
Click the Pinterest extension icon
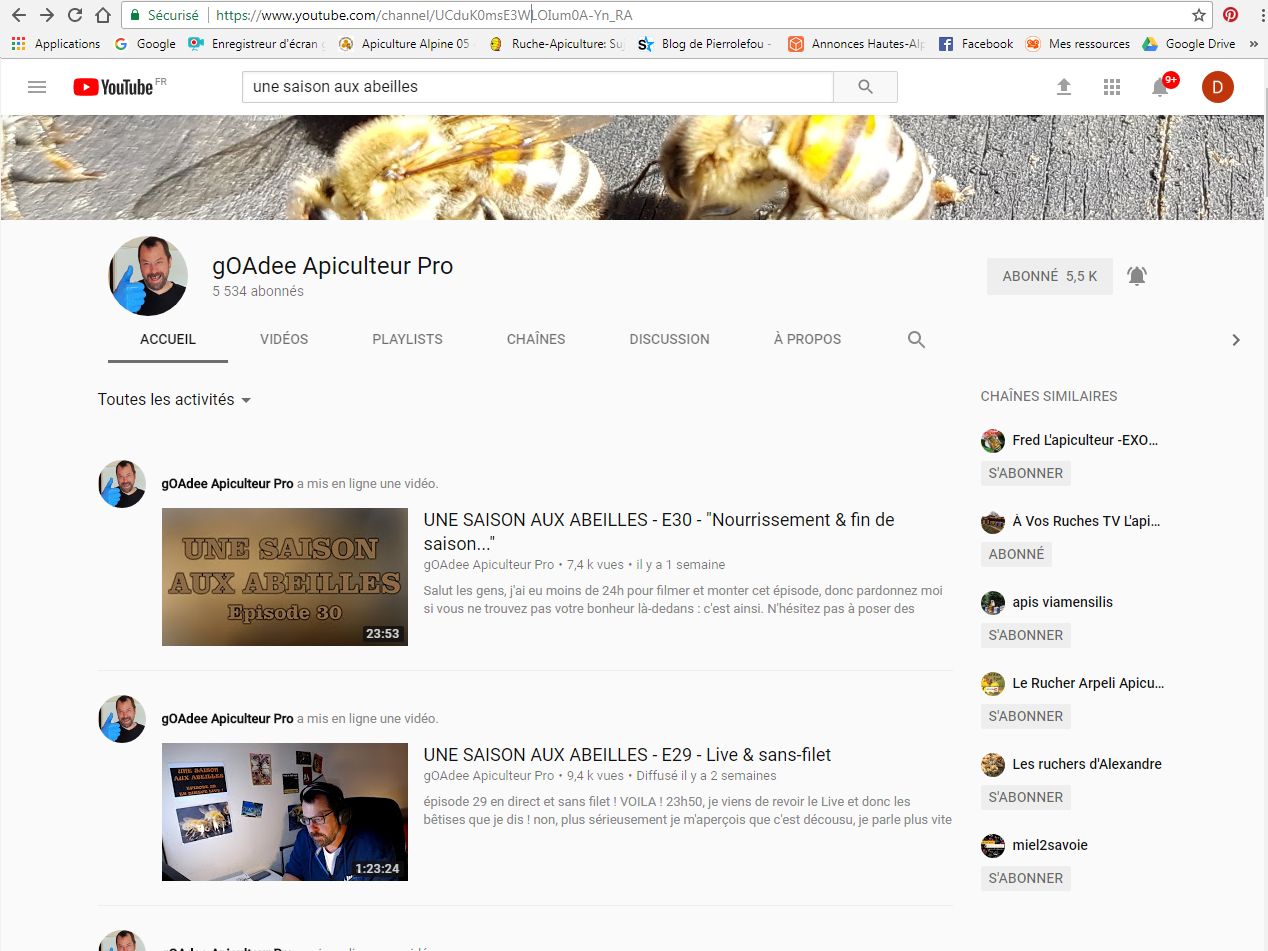[1231, 15]
